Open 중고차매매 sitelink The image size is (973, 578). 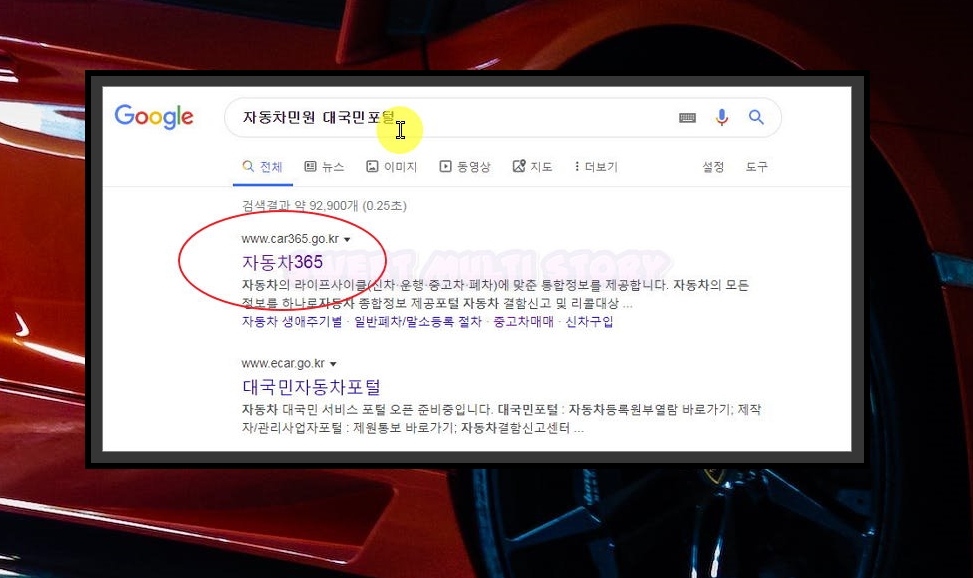(x=523, y=322)
